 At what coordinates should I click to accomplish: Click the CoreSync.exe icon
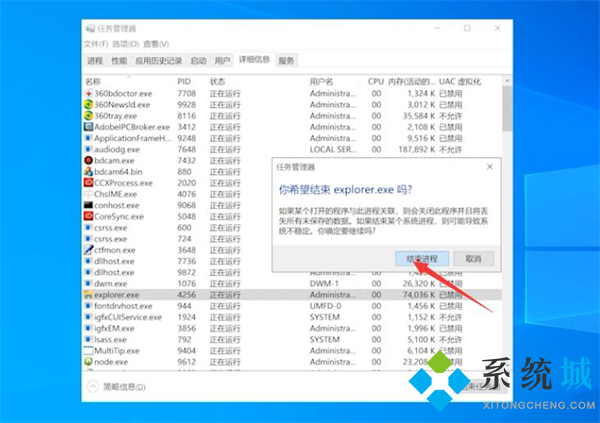[88, 216]
